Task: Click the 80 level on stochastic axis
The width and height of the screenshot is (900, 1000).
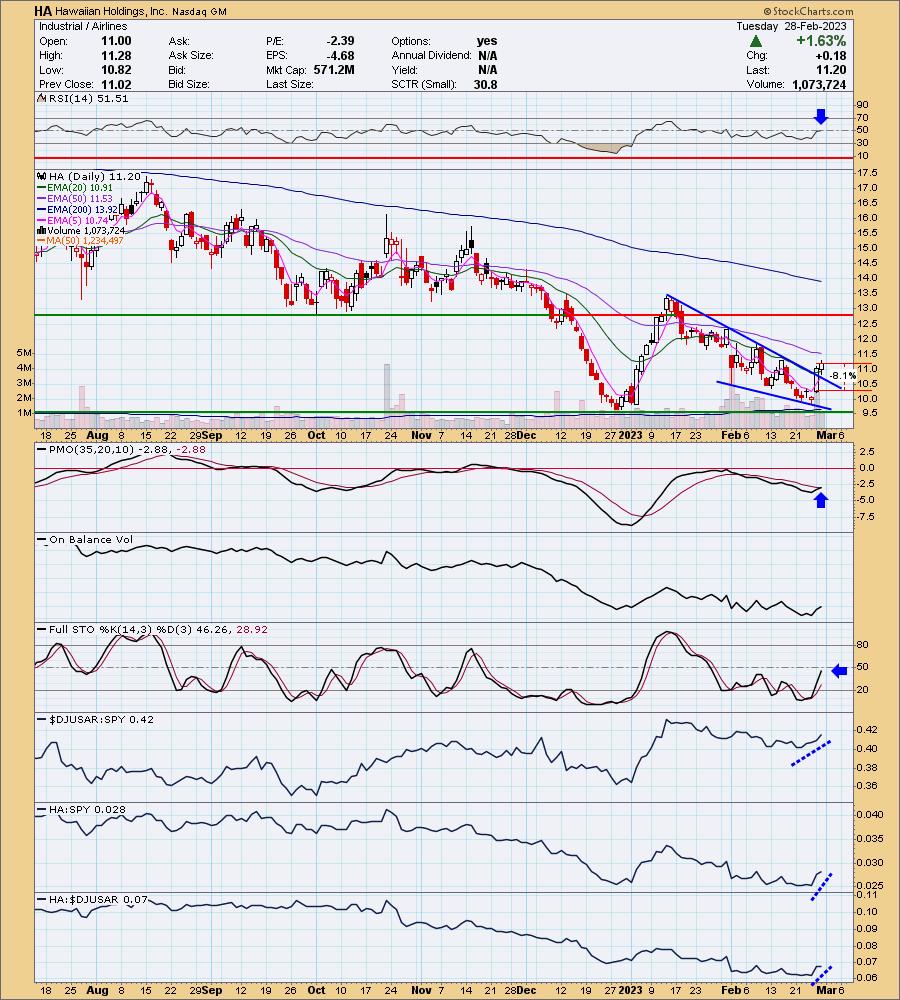Action: 862,645
